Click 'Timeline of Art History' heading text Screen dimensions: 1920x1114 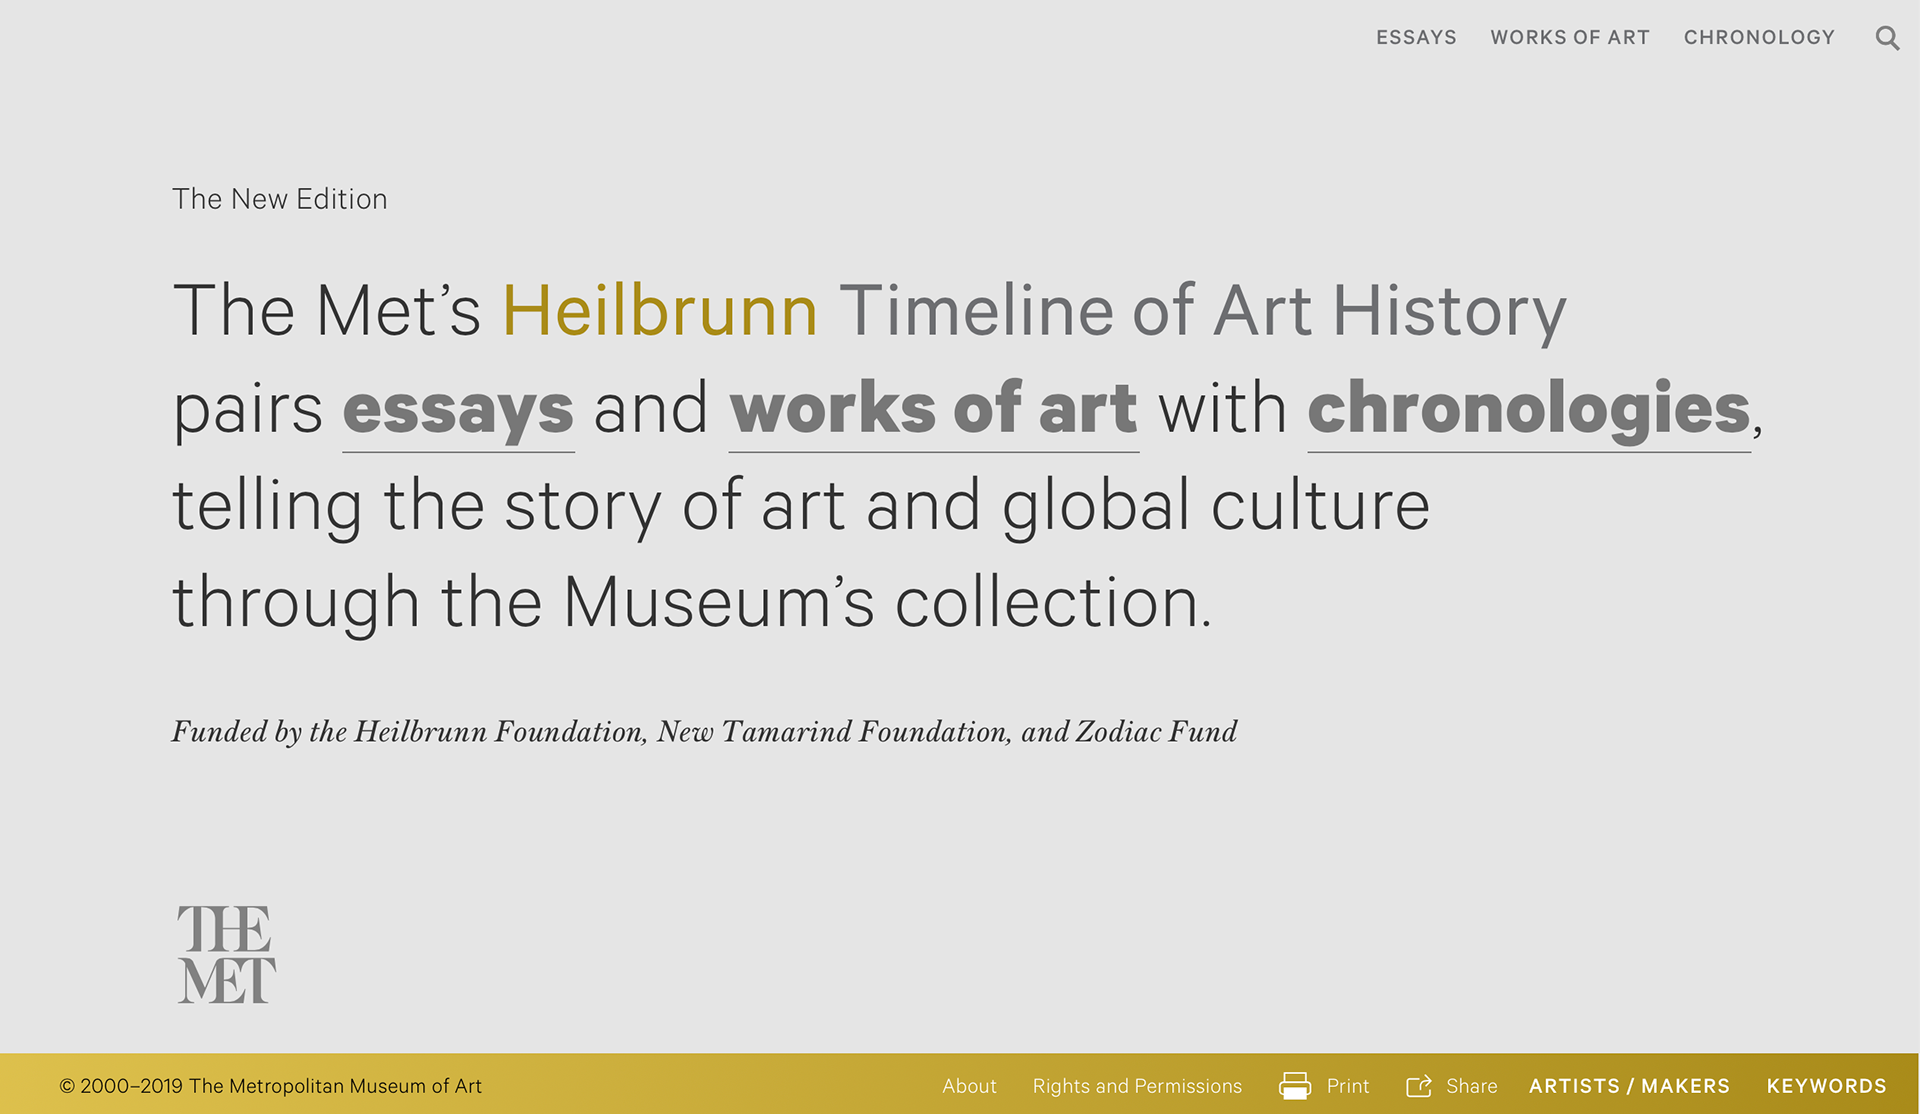point(1202,311)
